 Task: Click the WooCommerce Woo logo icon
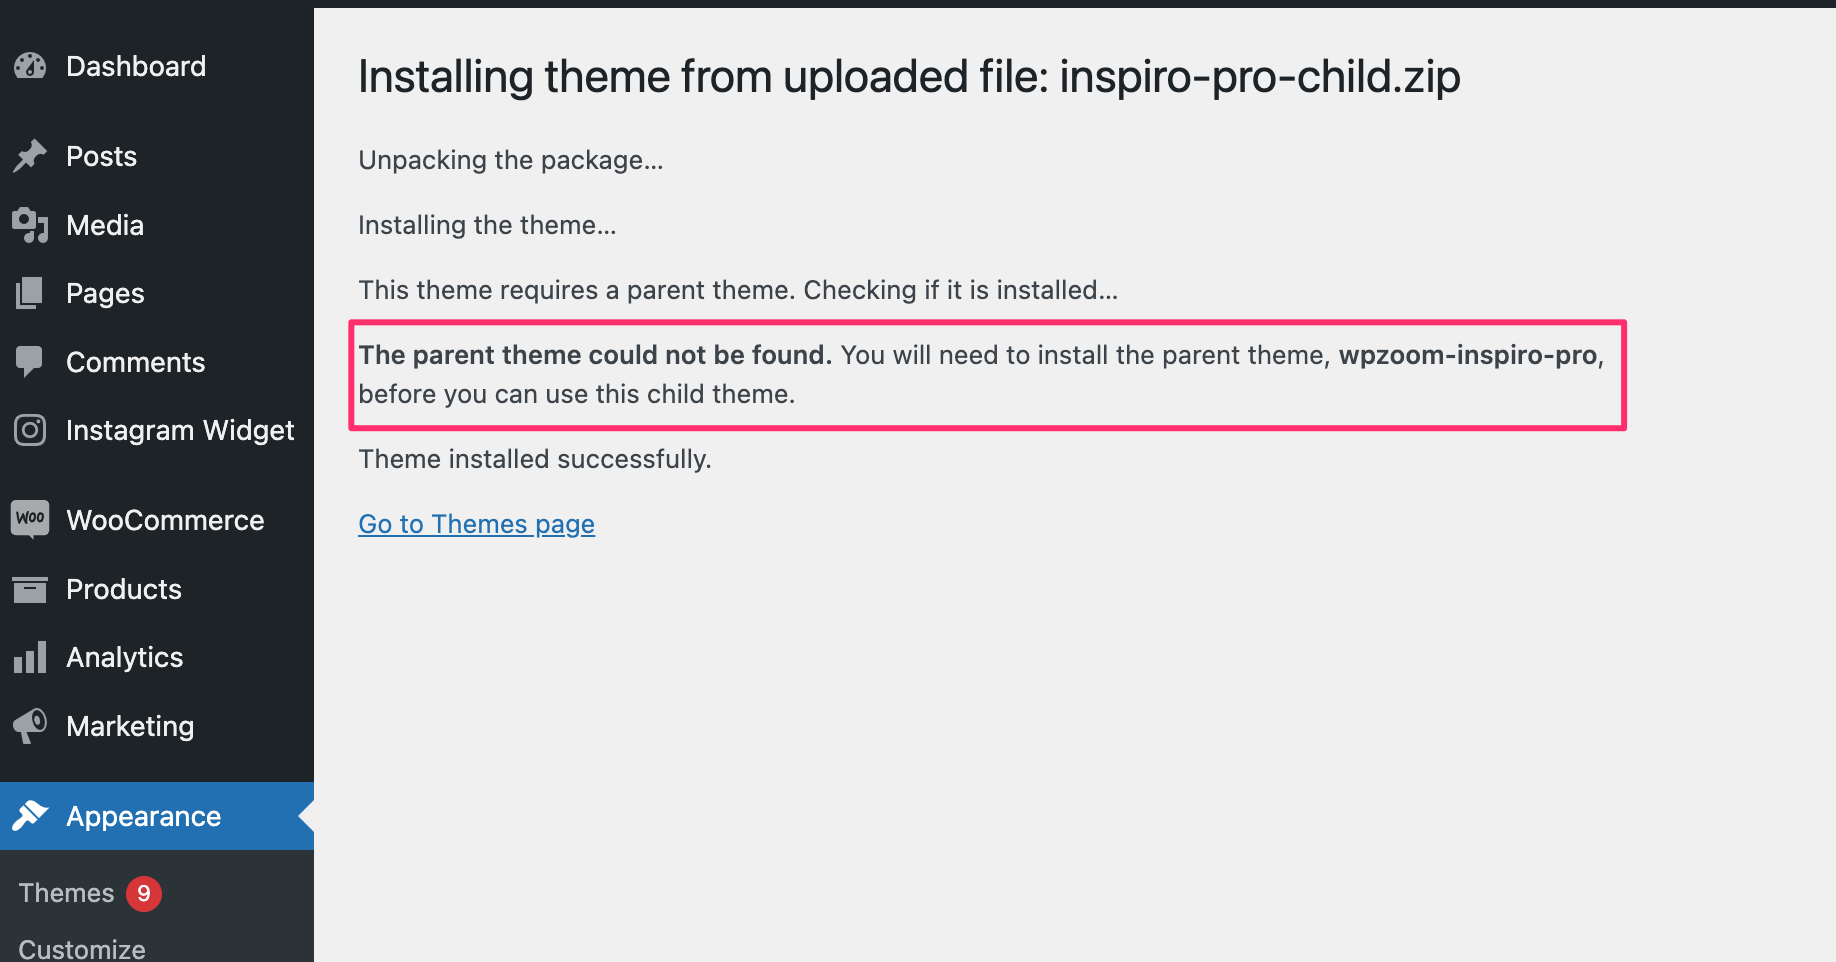pyautogui.click(x=30, y=519)
